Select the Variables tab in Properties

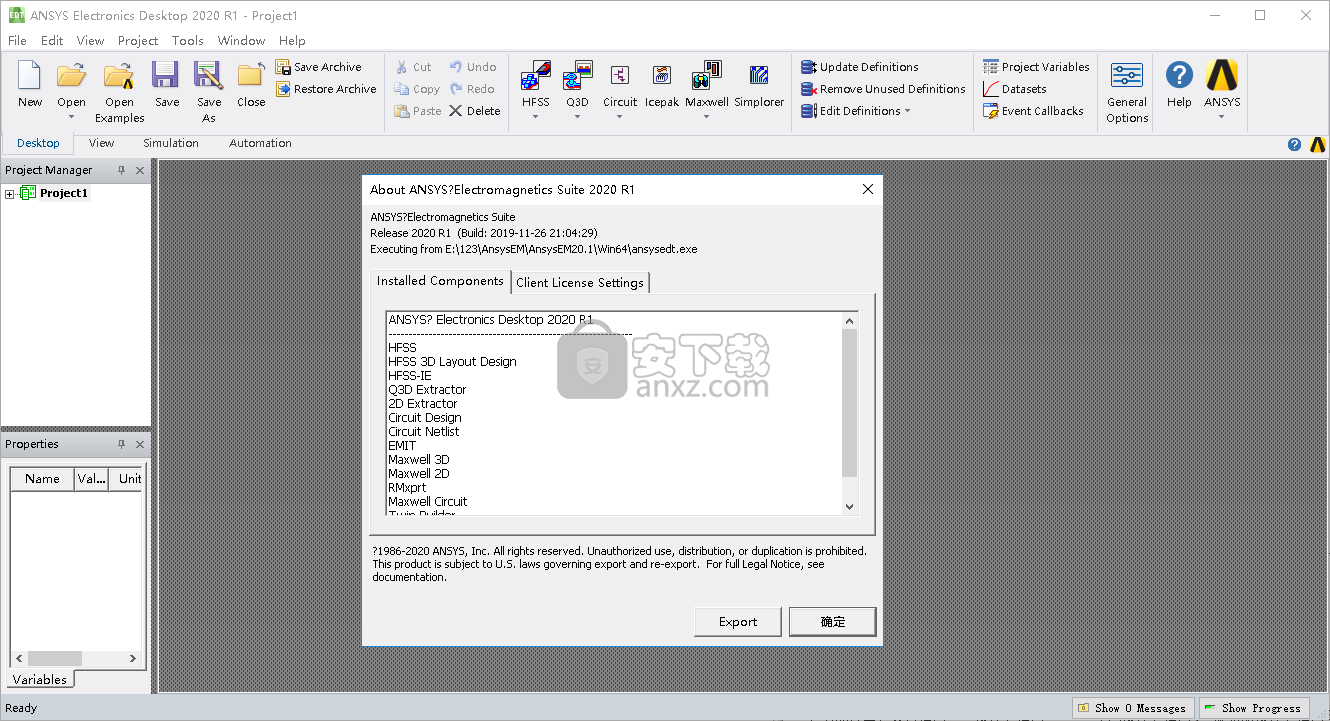tap(40, 680)
